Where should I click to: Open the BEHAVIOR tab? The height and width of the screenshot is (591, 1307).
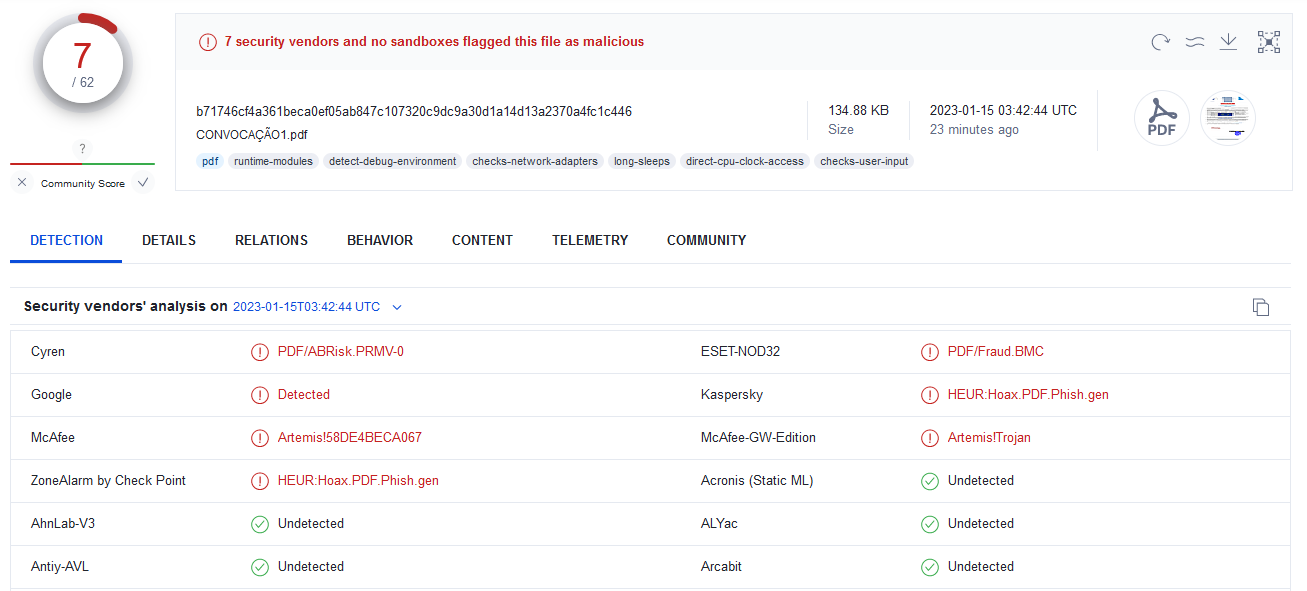(380, 240)
